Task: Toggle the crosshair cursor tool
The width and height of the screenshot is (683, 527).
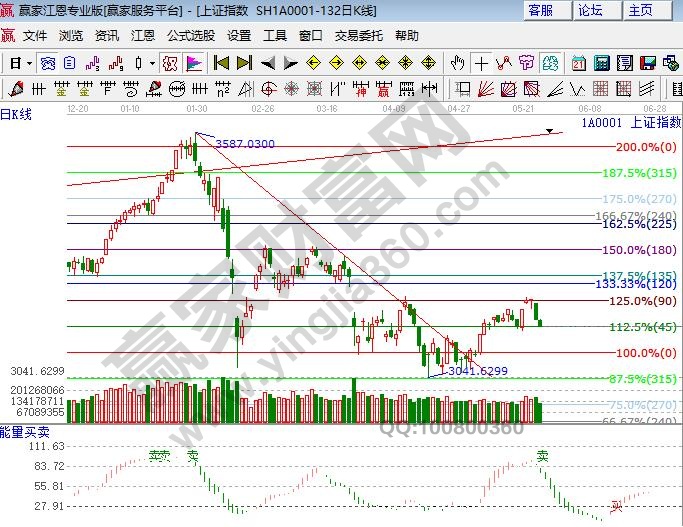Action: [482, 63]
